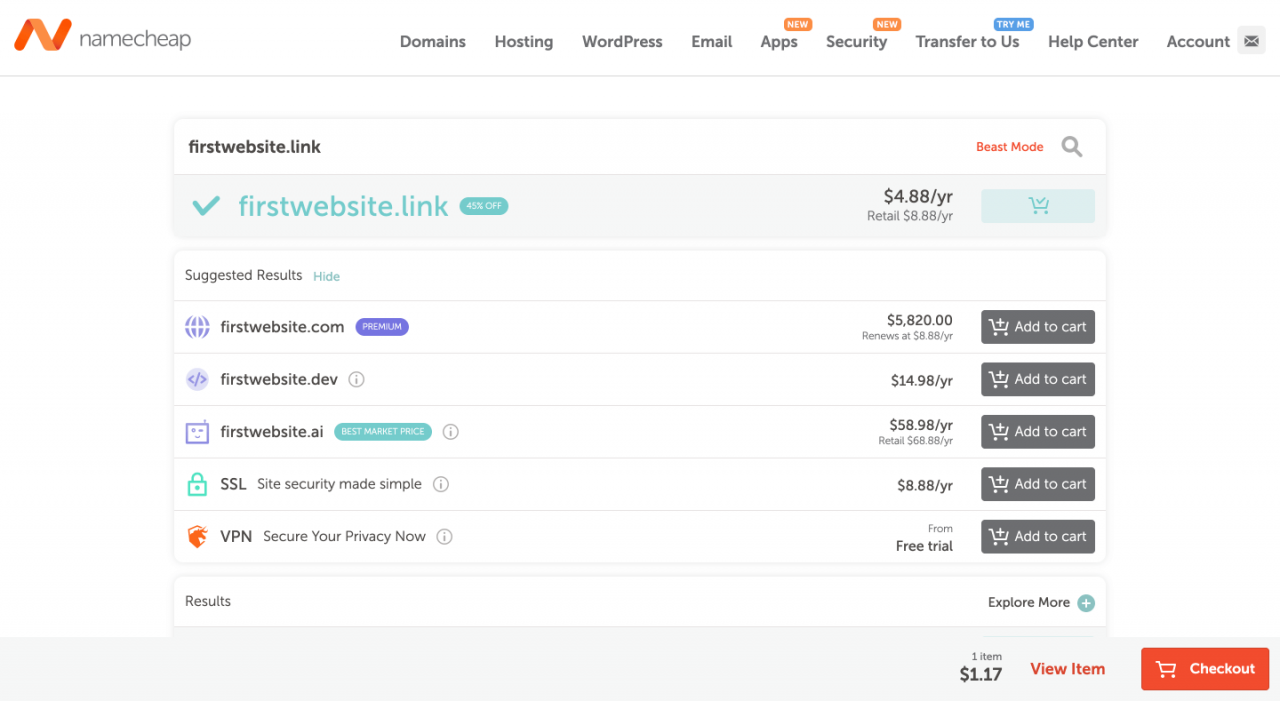This screenshot has height=701, width=1280.
Task: Click the firstwebsite.com domain name
Action: pyautogui.click(x=282, y=327)
